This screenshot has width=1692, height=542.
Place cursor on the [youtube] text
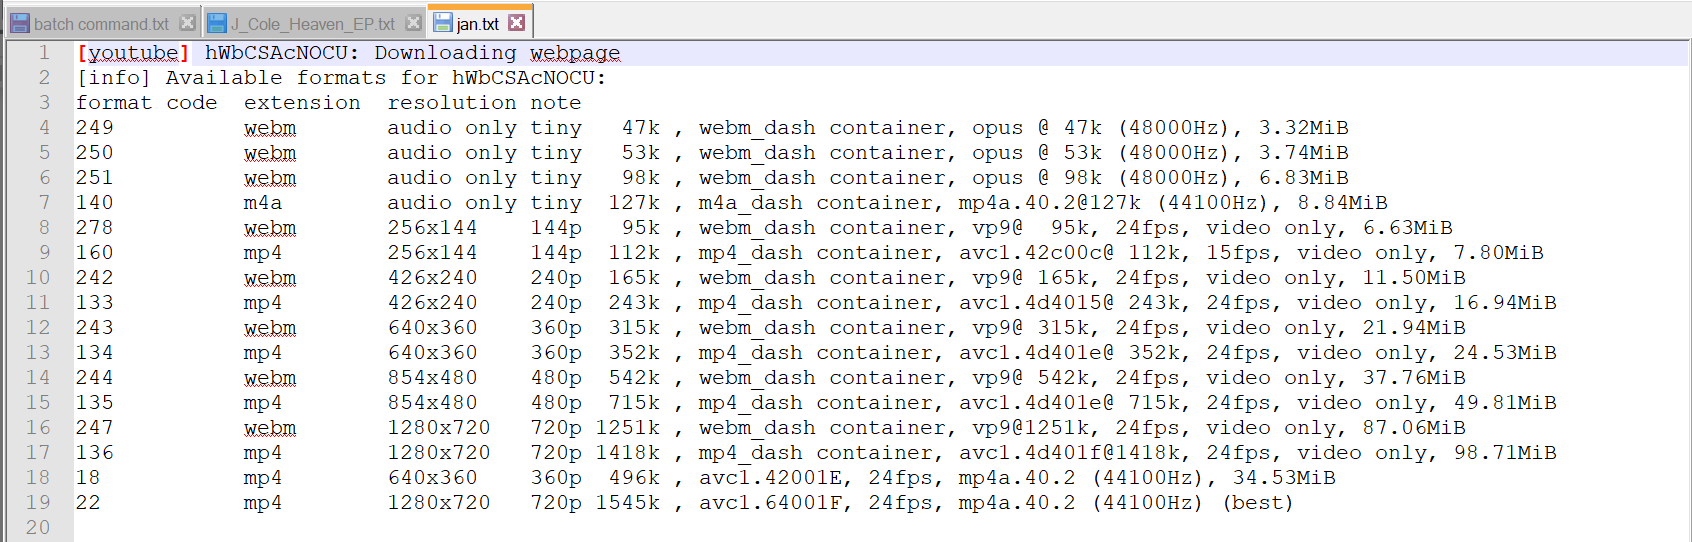tap(133, 53)
